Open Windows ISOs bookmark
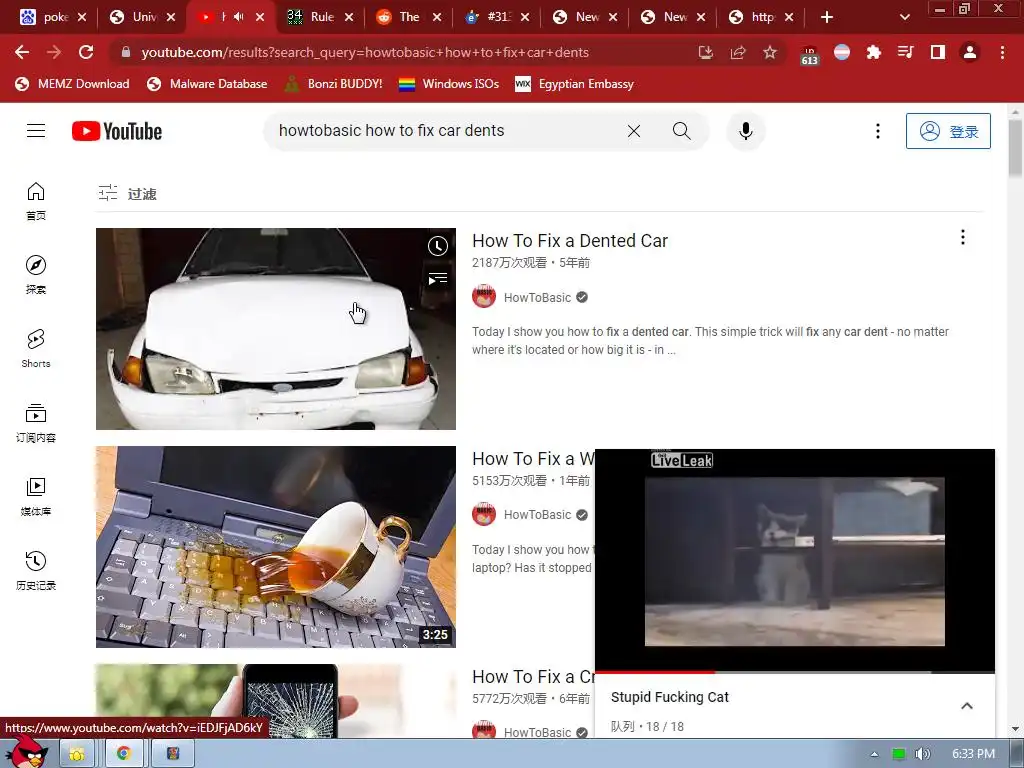 (x=449, y=84)
